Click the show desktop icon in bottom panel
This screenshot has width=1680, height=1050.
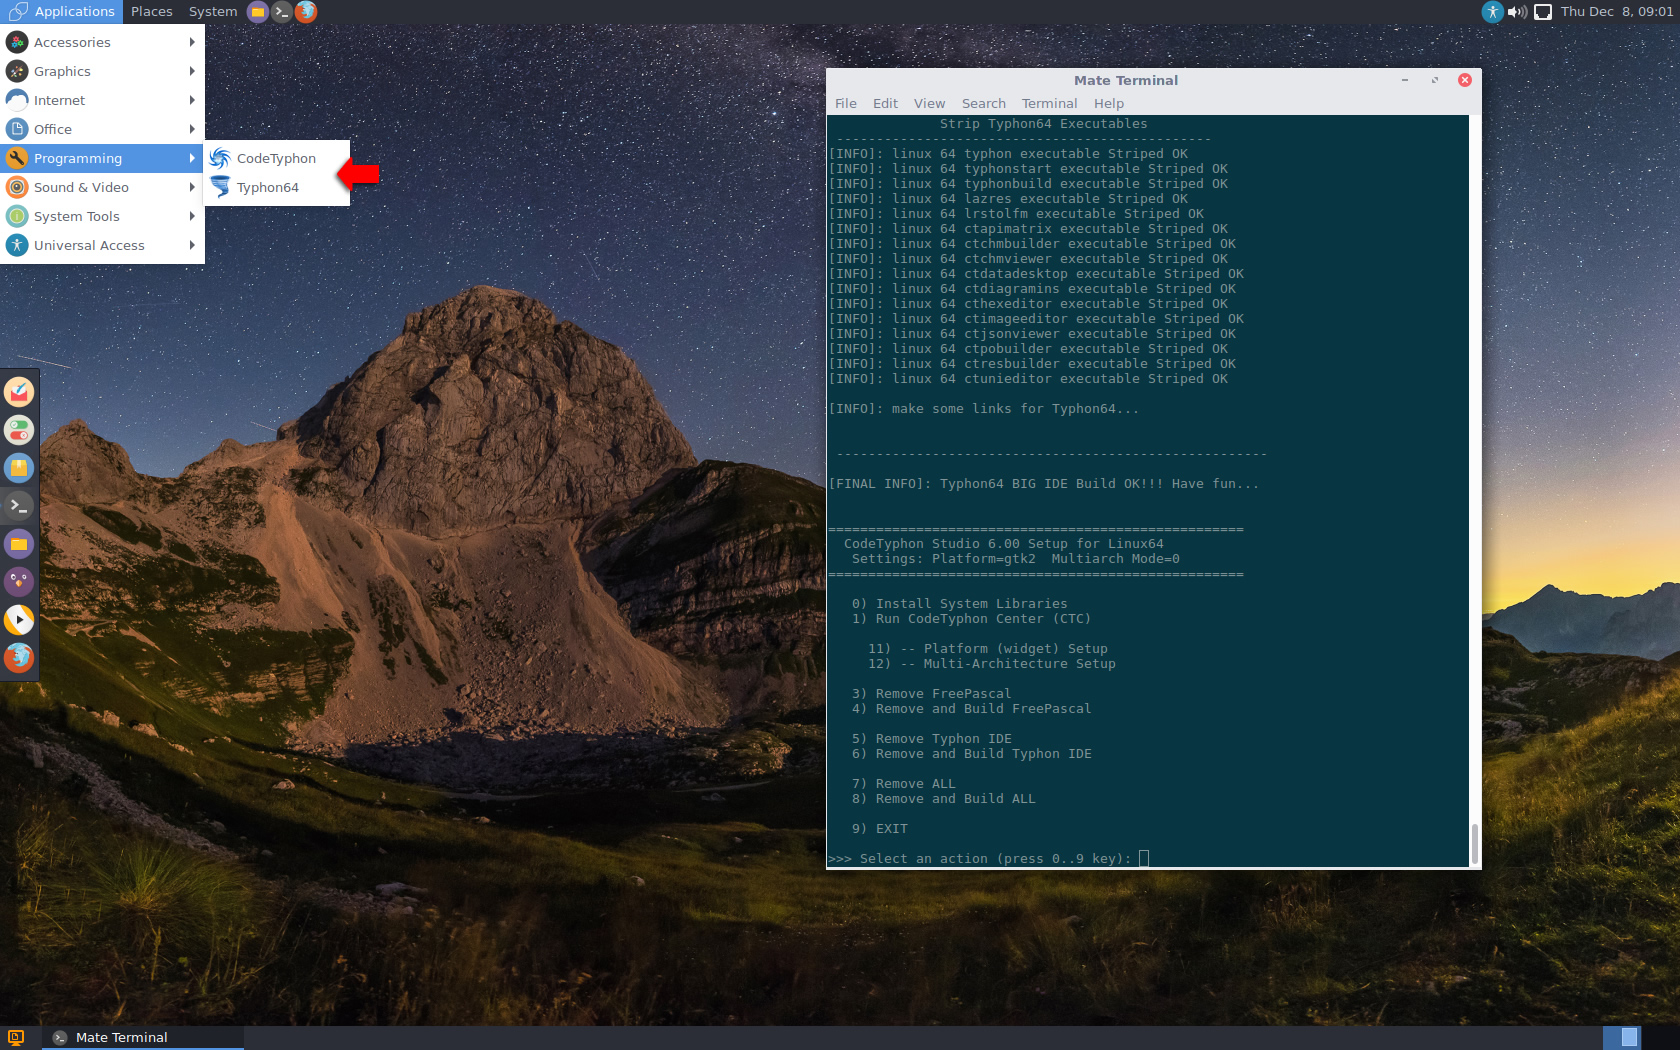click(x=15, y=1037)
